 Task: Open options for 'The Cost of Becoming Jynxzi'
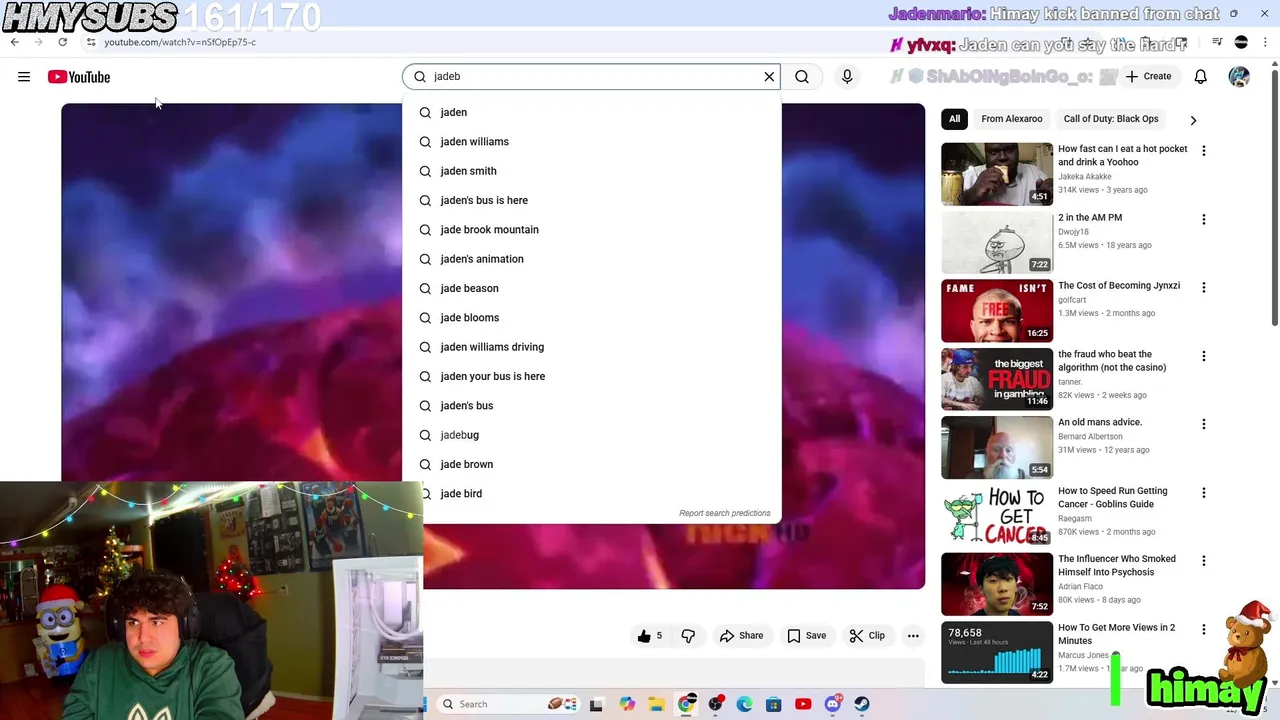pos(1203,287)
